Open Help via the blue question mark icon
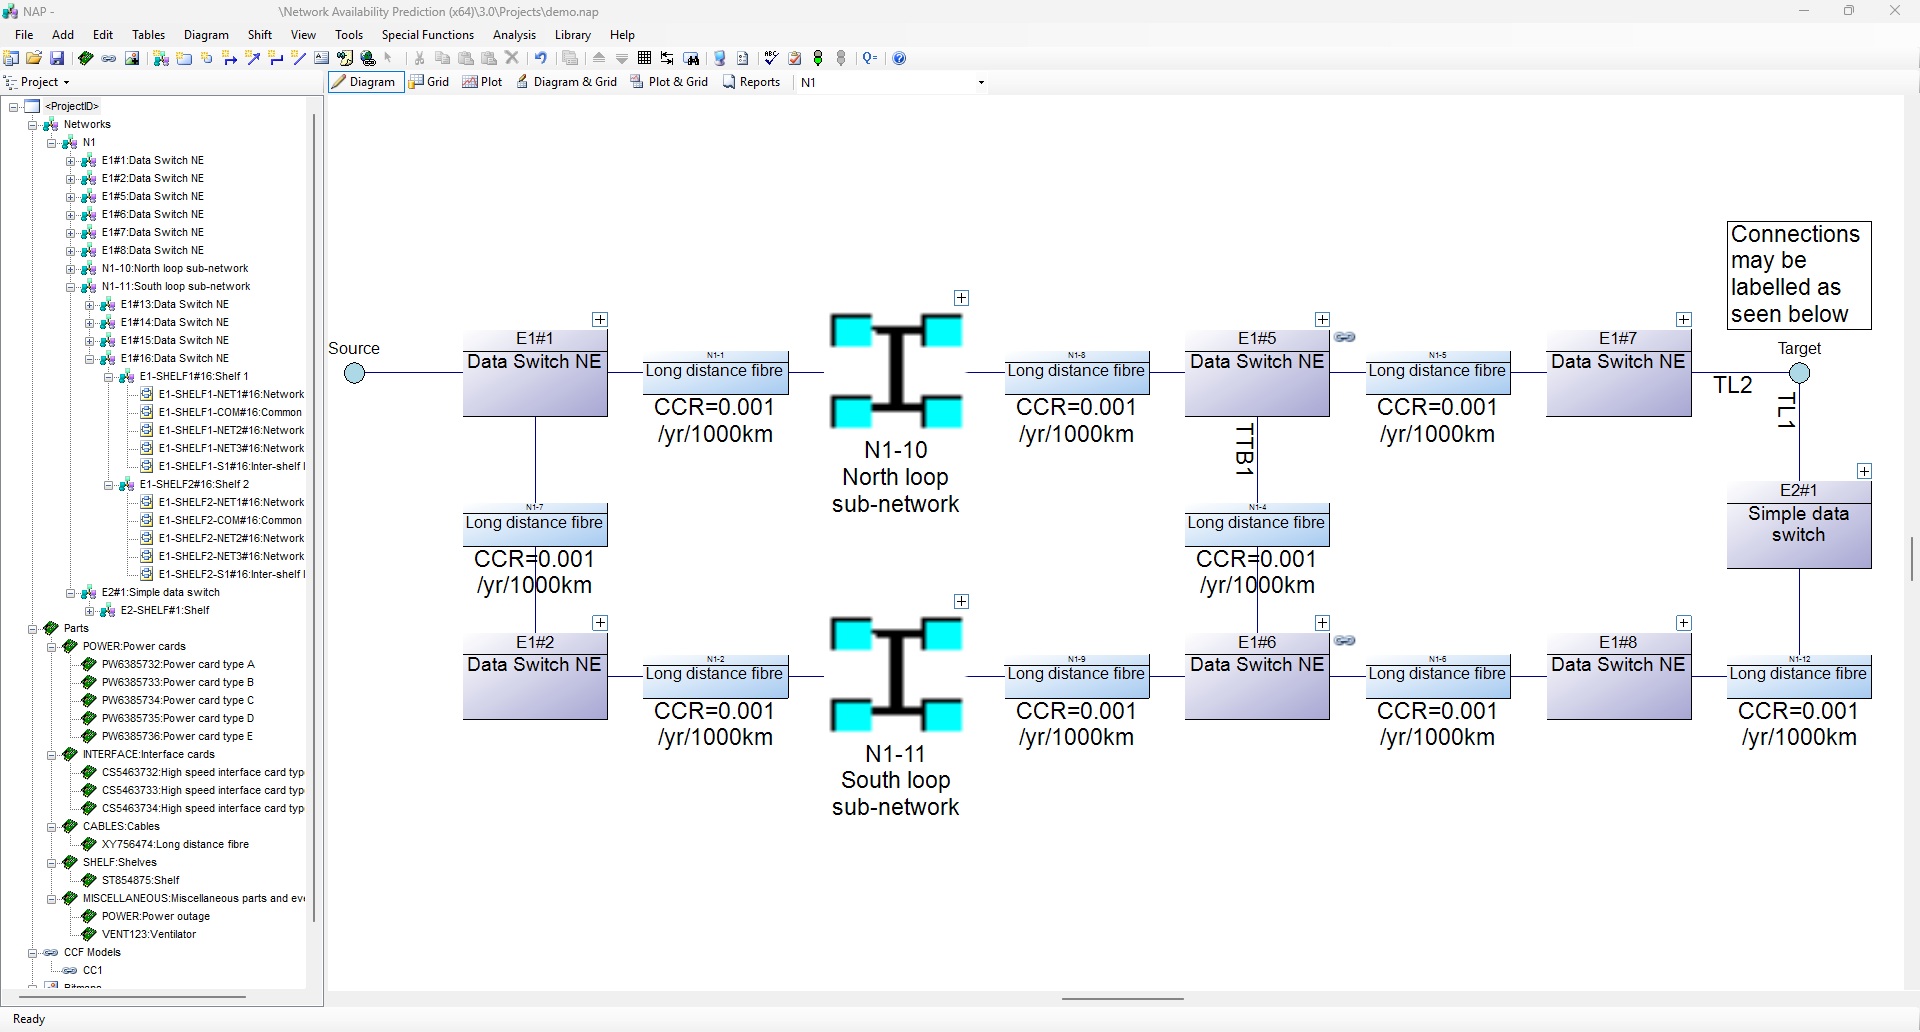The width and height of the screenshot is (1920, 1032). pos(899,59)
